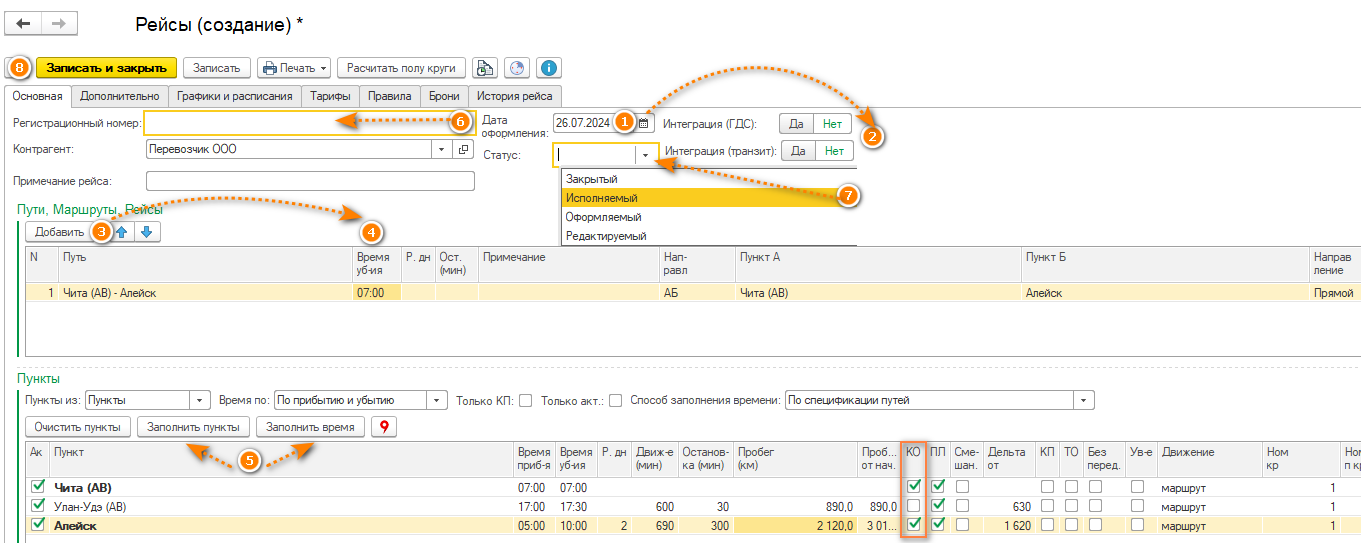
Task: Move route row down with blue arrow
Action: tap(146, 232)
